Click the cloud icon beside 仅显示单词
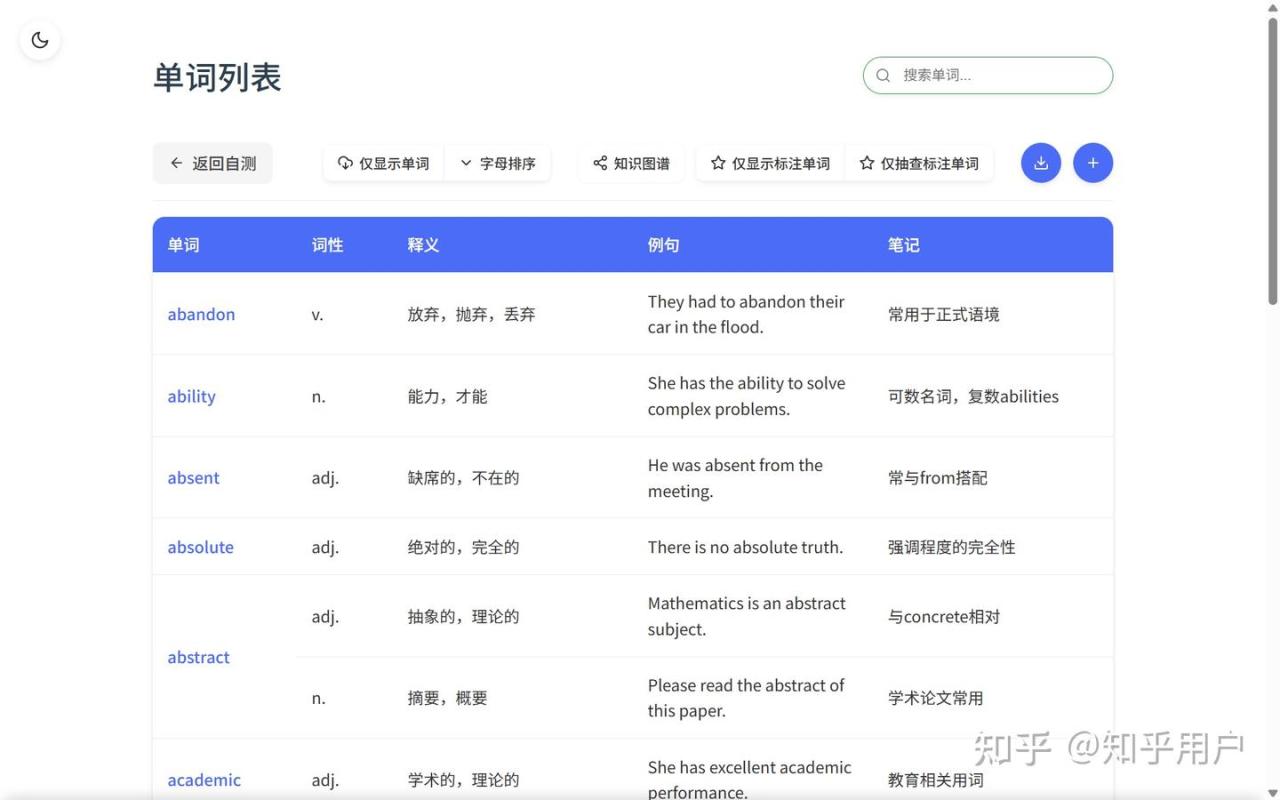The image size is (1280, 800). pyautogui.click(x=345, y=163)
